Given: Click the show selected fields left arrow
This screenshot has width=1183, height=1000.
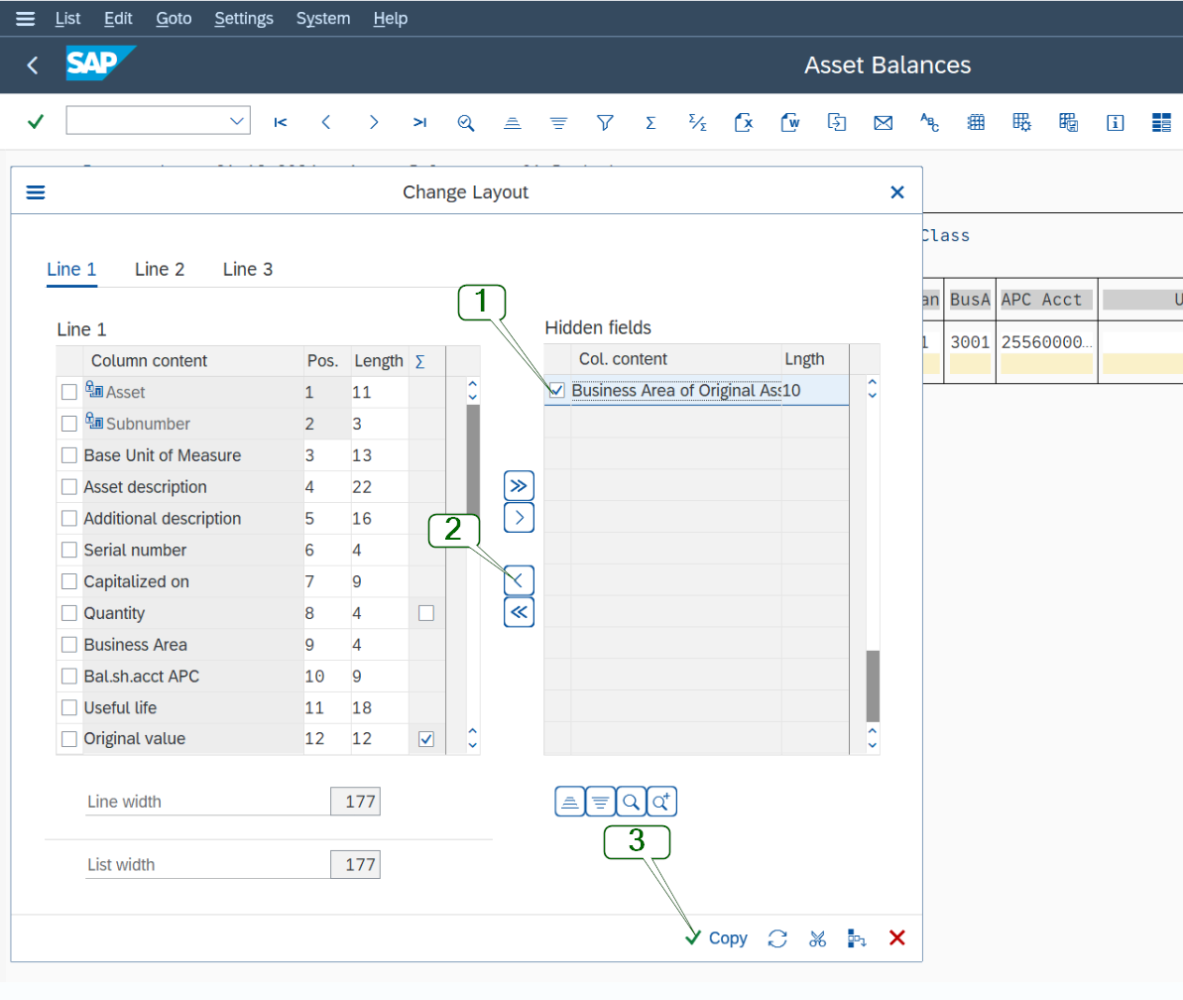Looking at the screenshot, I should point(519,580).
